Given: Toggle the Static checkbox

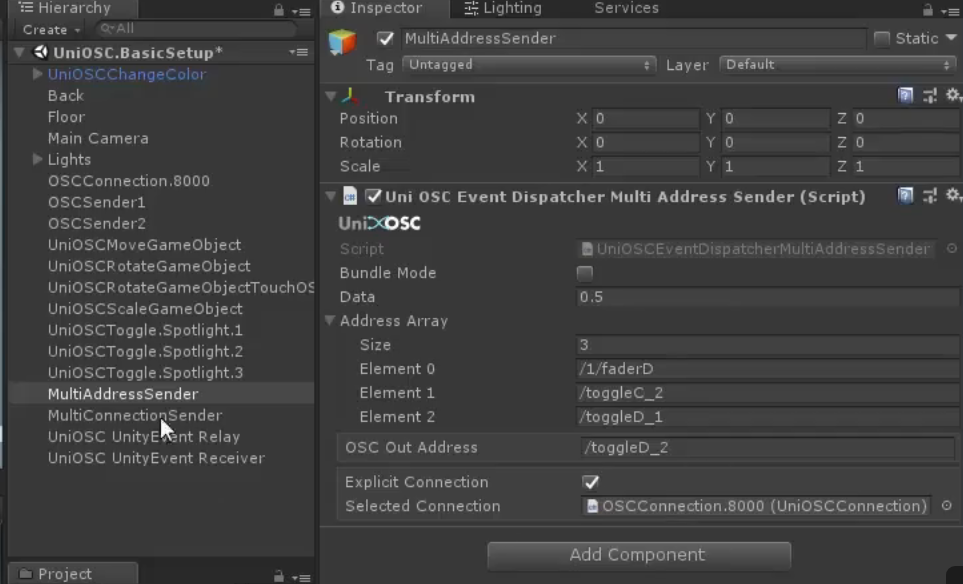Looking at the screenshot, I should pyautogui.click(x=881, y=38).
